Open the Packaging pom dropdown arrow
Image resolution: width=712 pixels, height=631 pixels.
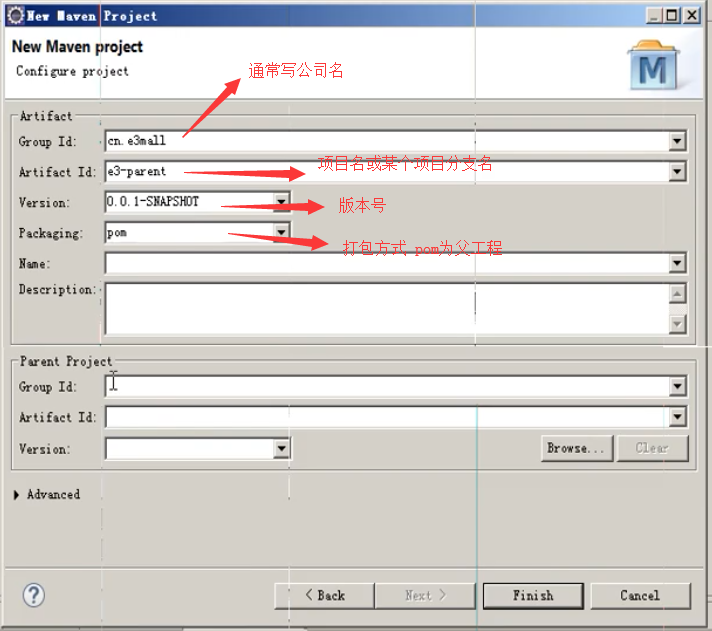[x=282, y=232]
